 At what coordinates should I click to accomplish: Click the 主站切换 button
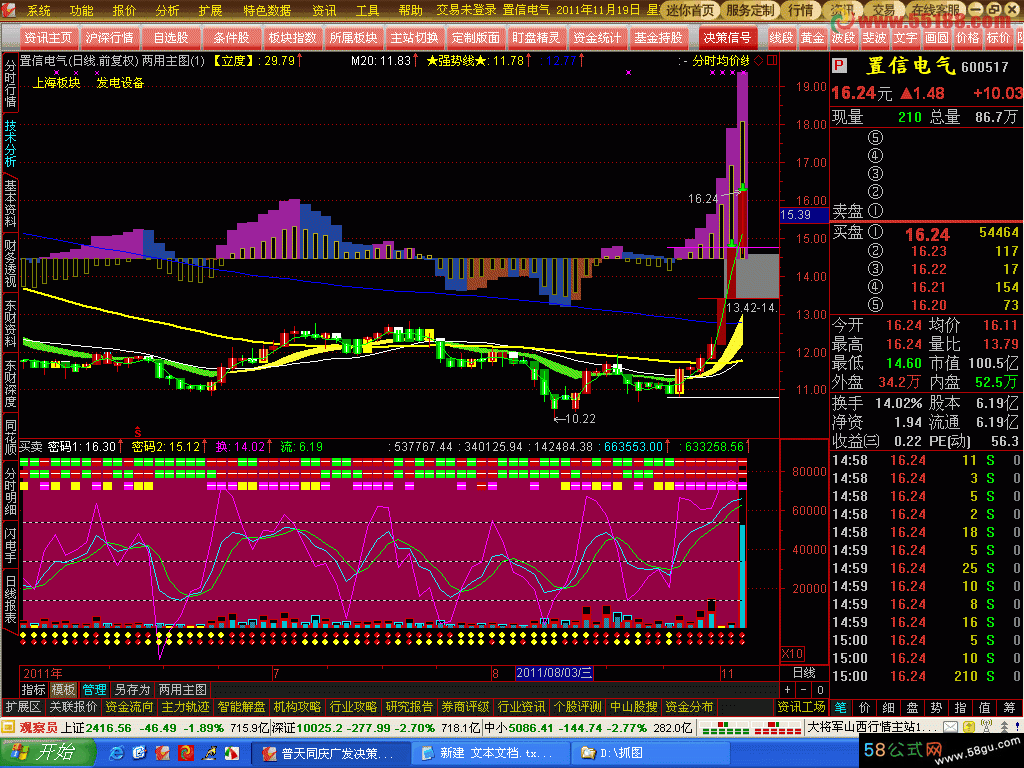(414, 38)
